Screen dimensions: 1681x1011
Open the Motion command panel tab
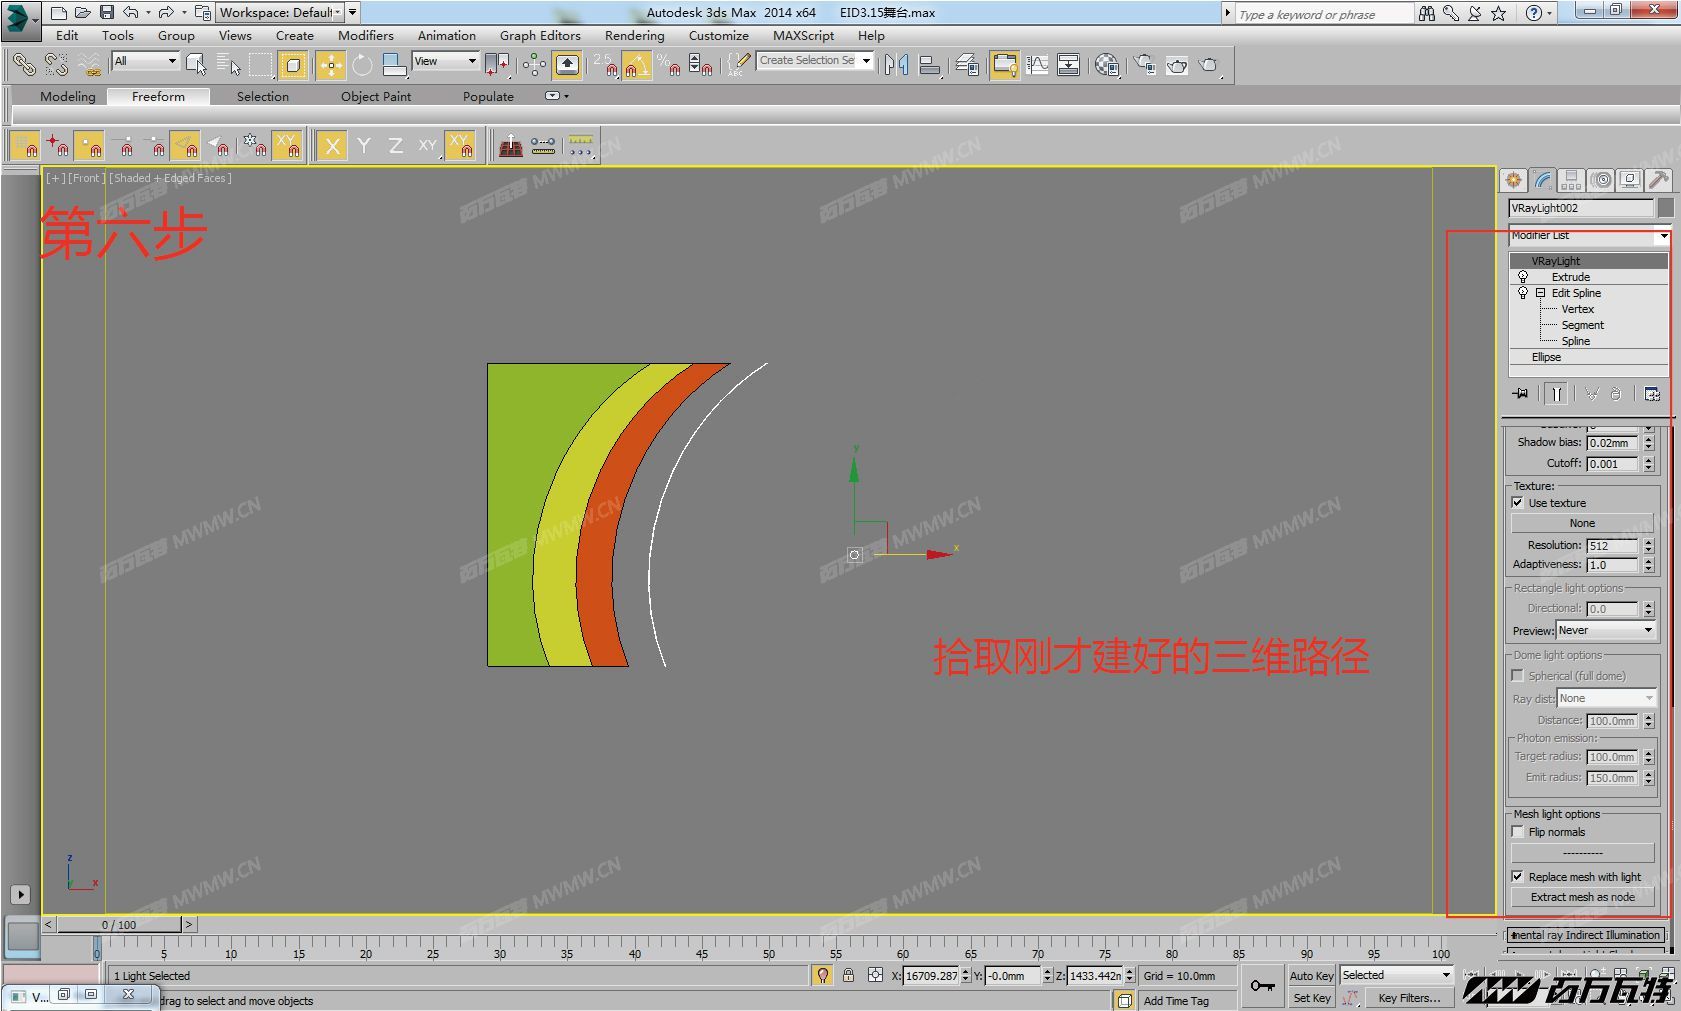point(1601,180)
